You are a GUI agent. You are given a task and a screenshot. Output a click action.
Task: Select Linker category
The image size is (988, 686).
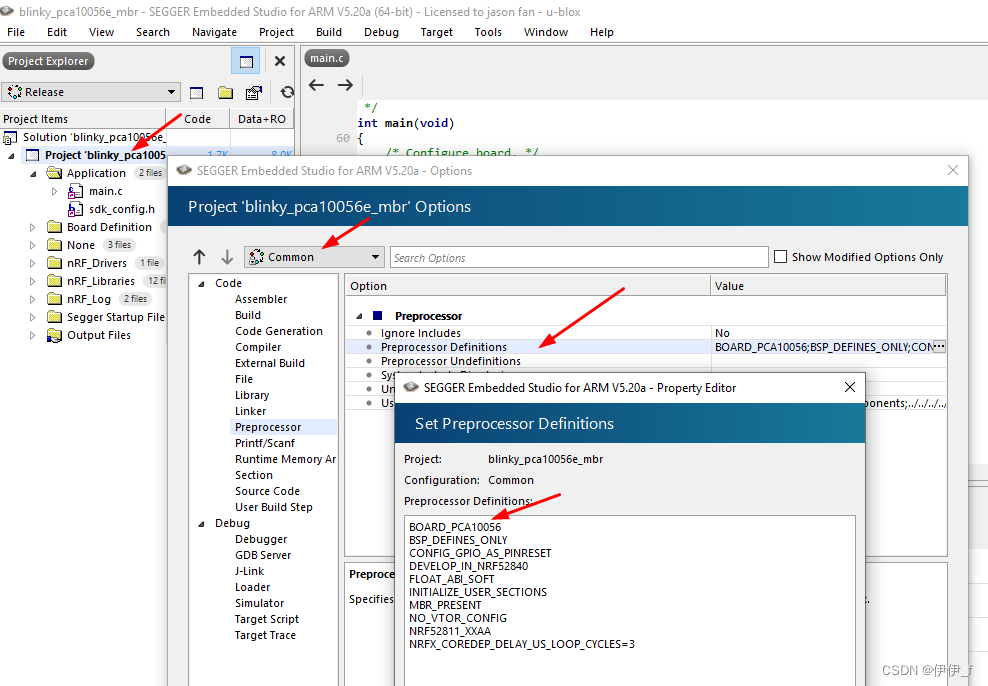tap(250, 411)
